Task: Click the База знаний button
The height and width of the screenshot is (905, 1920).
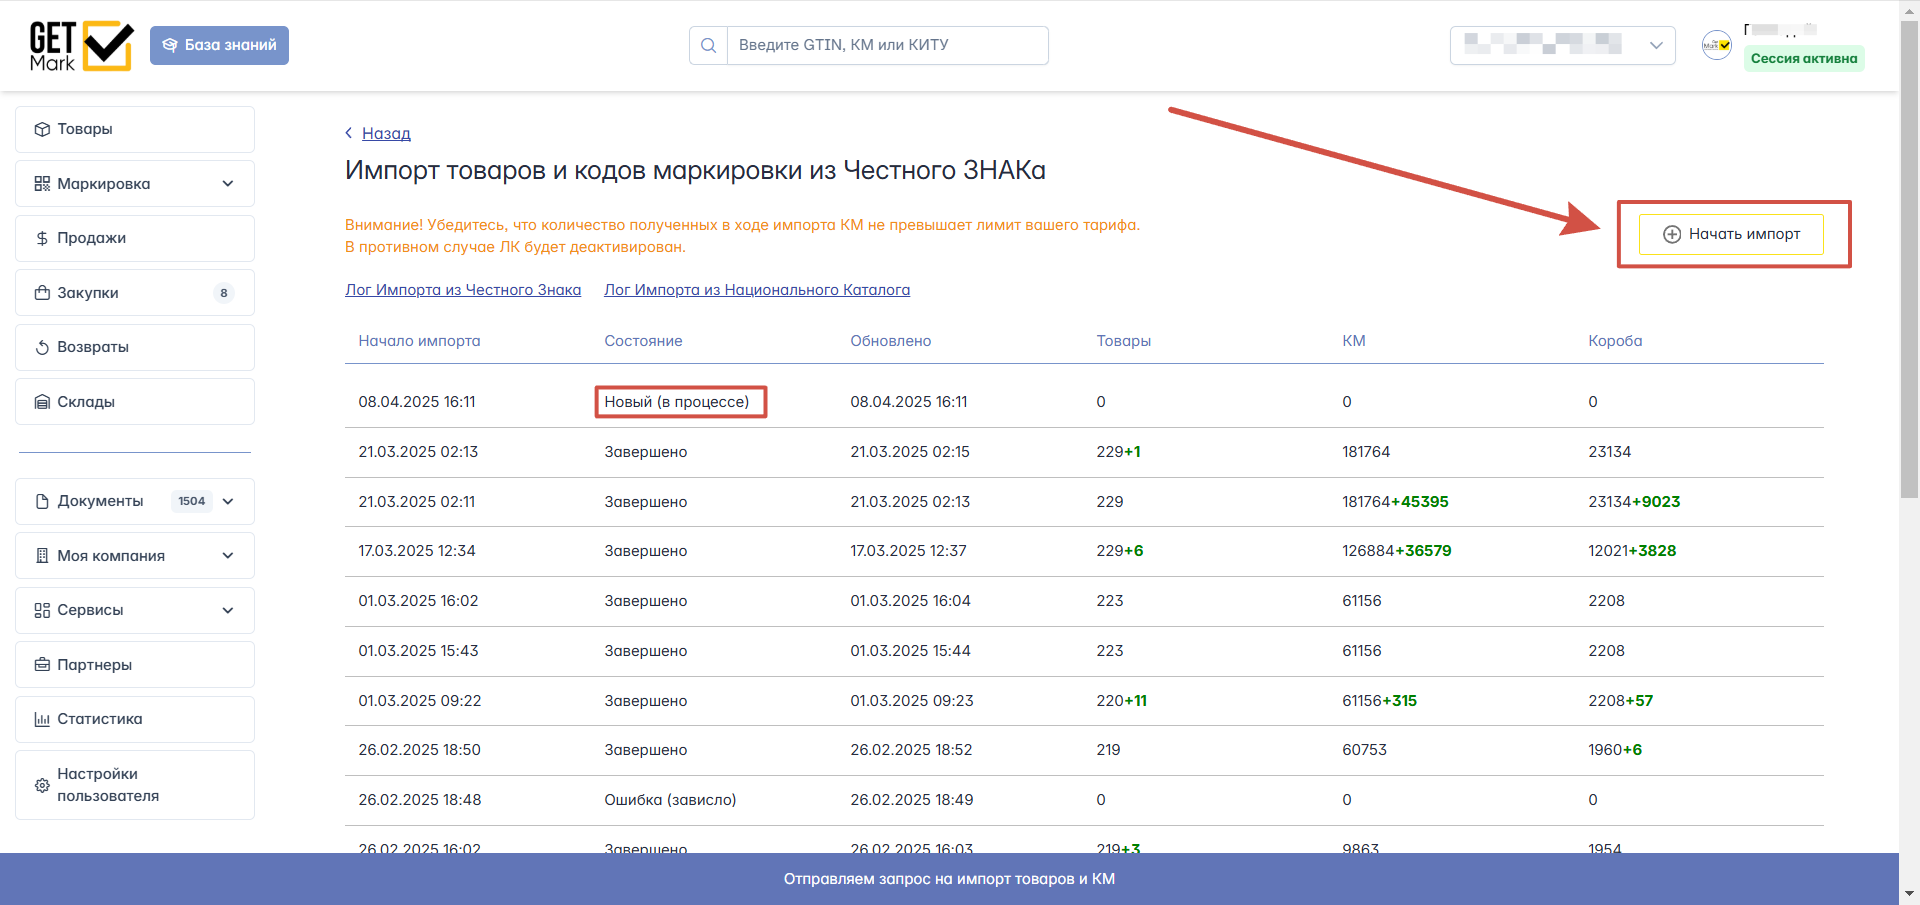Action: tap(219, 45)
